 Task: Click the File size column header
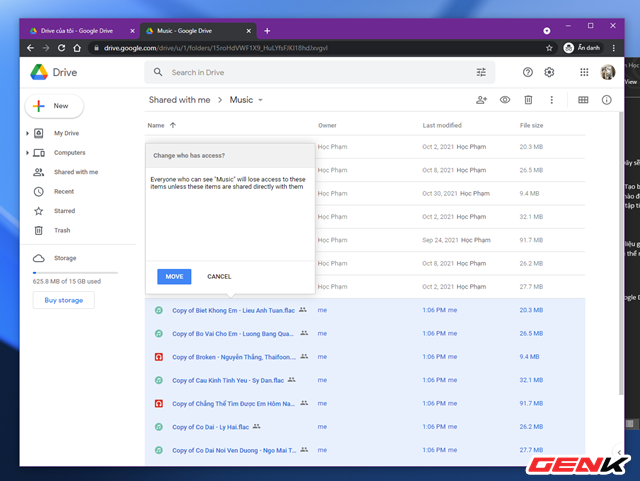click(x=531, y=125)
